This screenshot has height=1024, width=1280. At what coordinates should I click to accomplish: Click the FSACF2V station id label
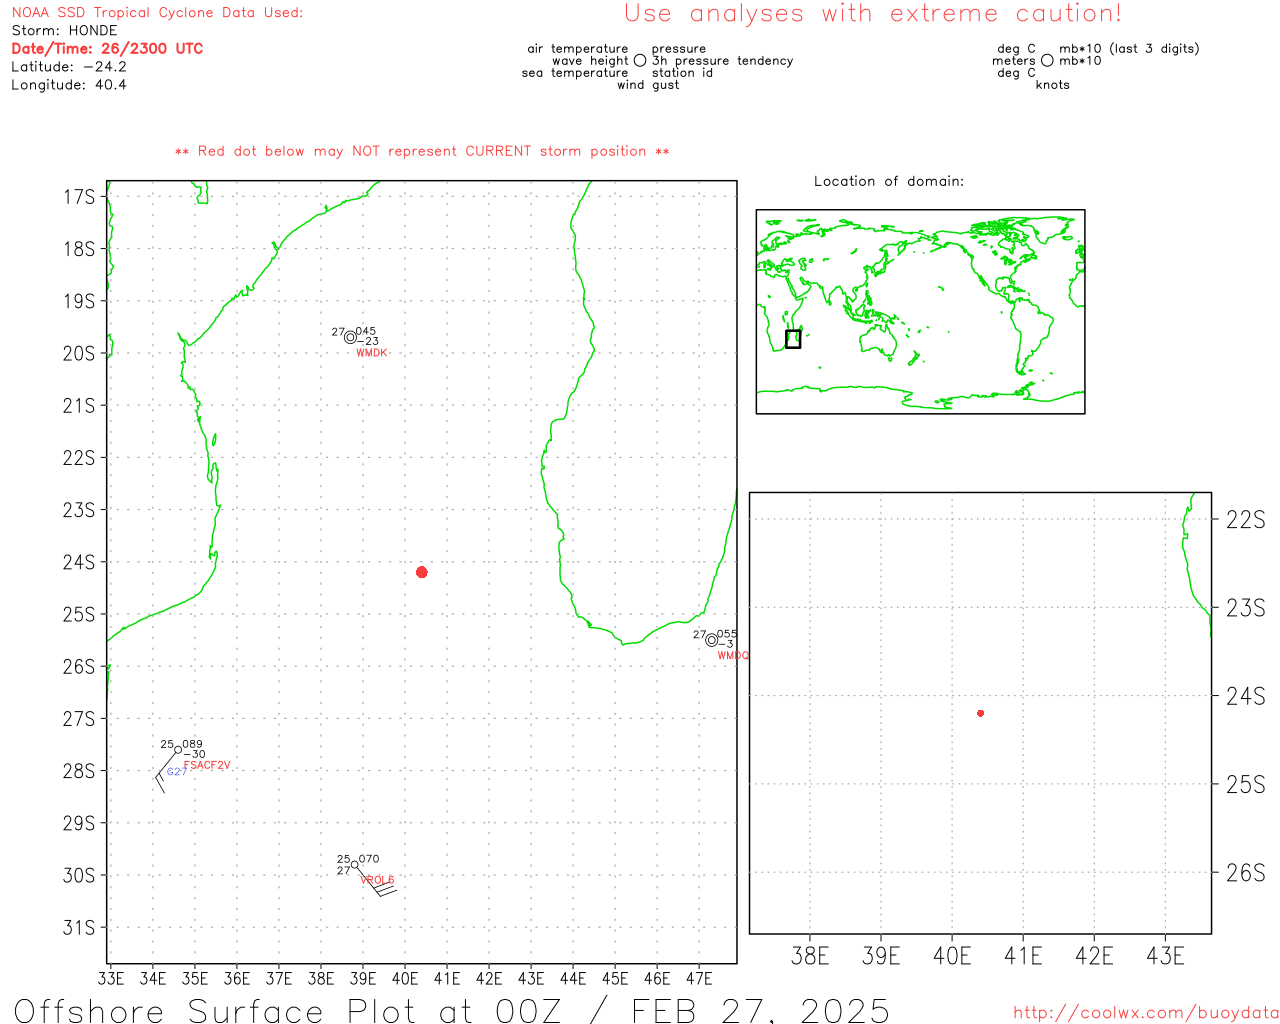[207, 766]
